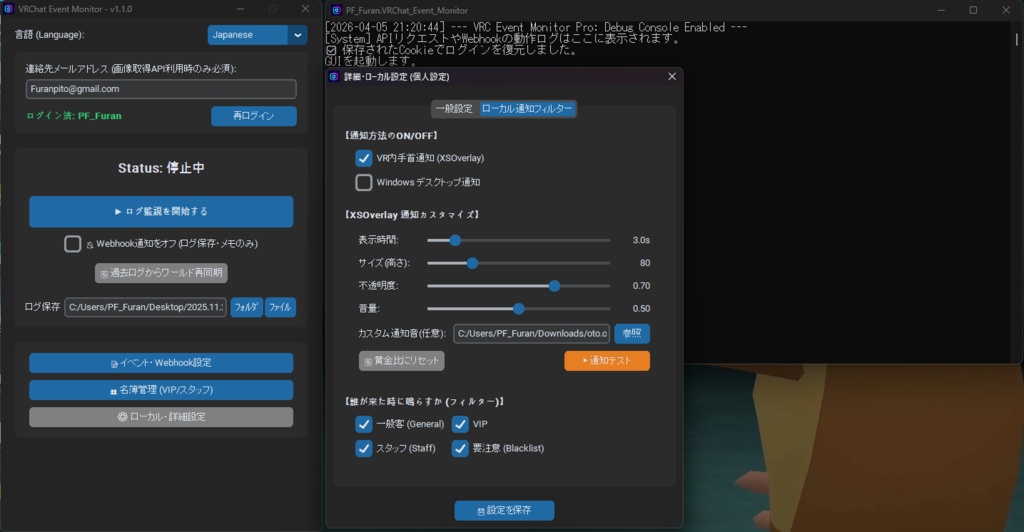
Task: Close the VRChat Event Monitor window
Action: click(305, 9)
